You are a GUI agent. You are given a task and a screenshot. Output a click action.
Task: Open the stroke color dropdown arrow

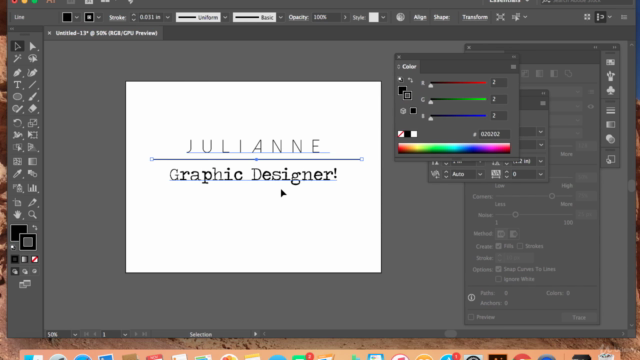tap(98, 17)
